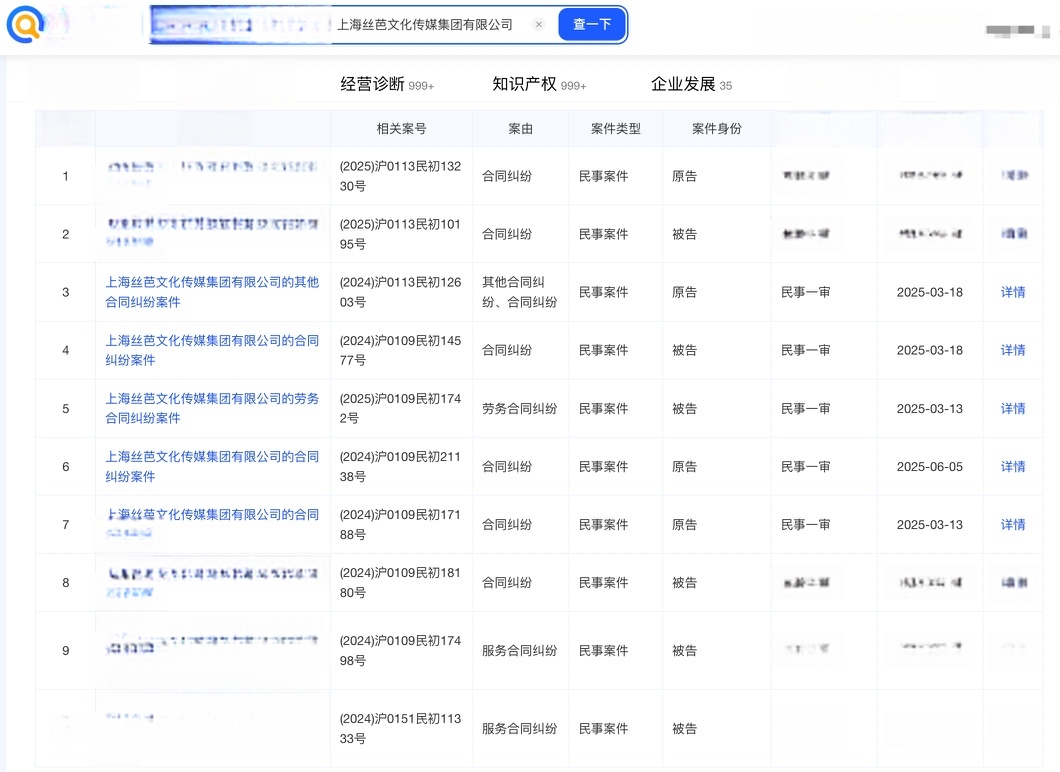Open case title link in row 6
The image size is (1060, 772).
212,466
